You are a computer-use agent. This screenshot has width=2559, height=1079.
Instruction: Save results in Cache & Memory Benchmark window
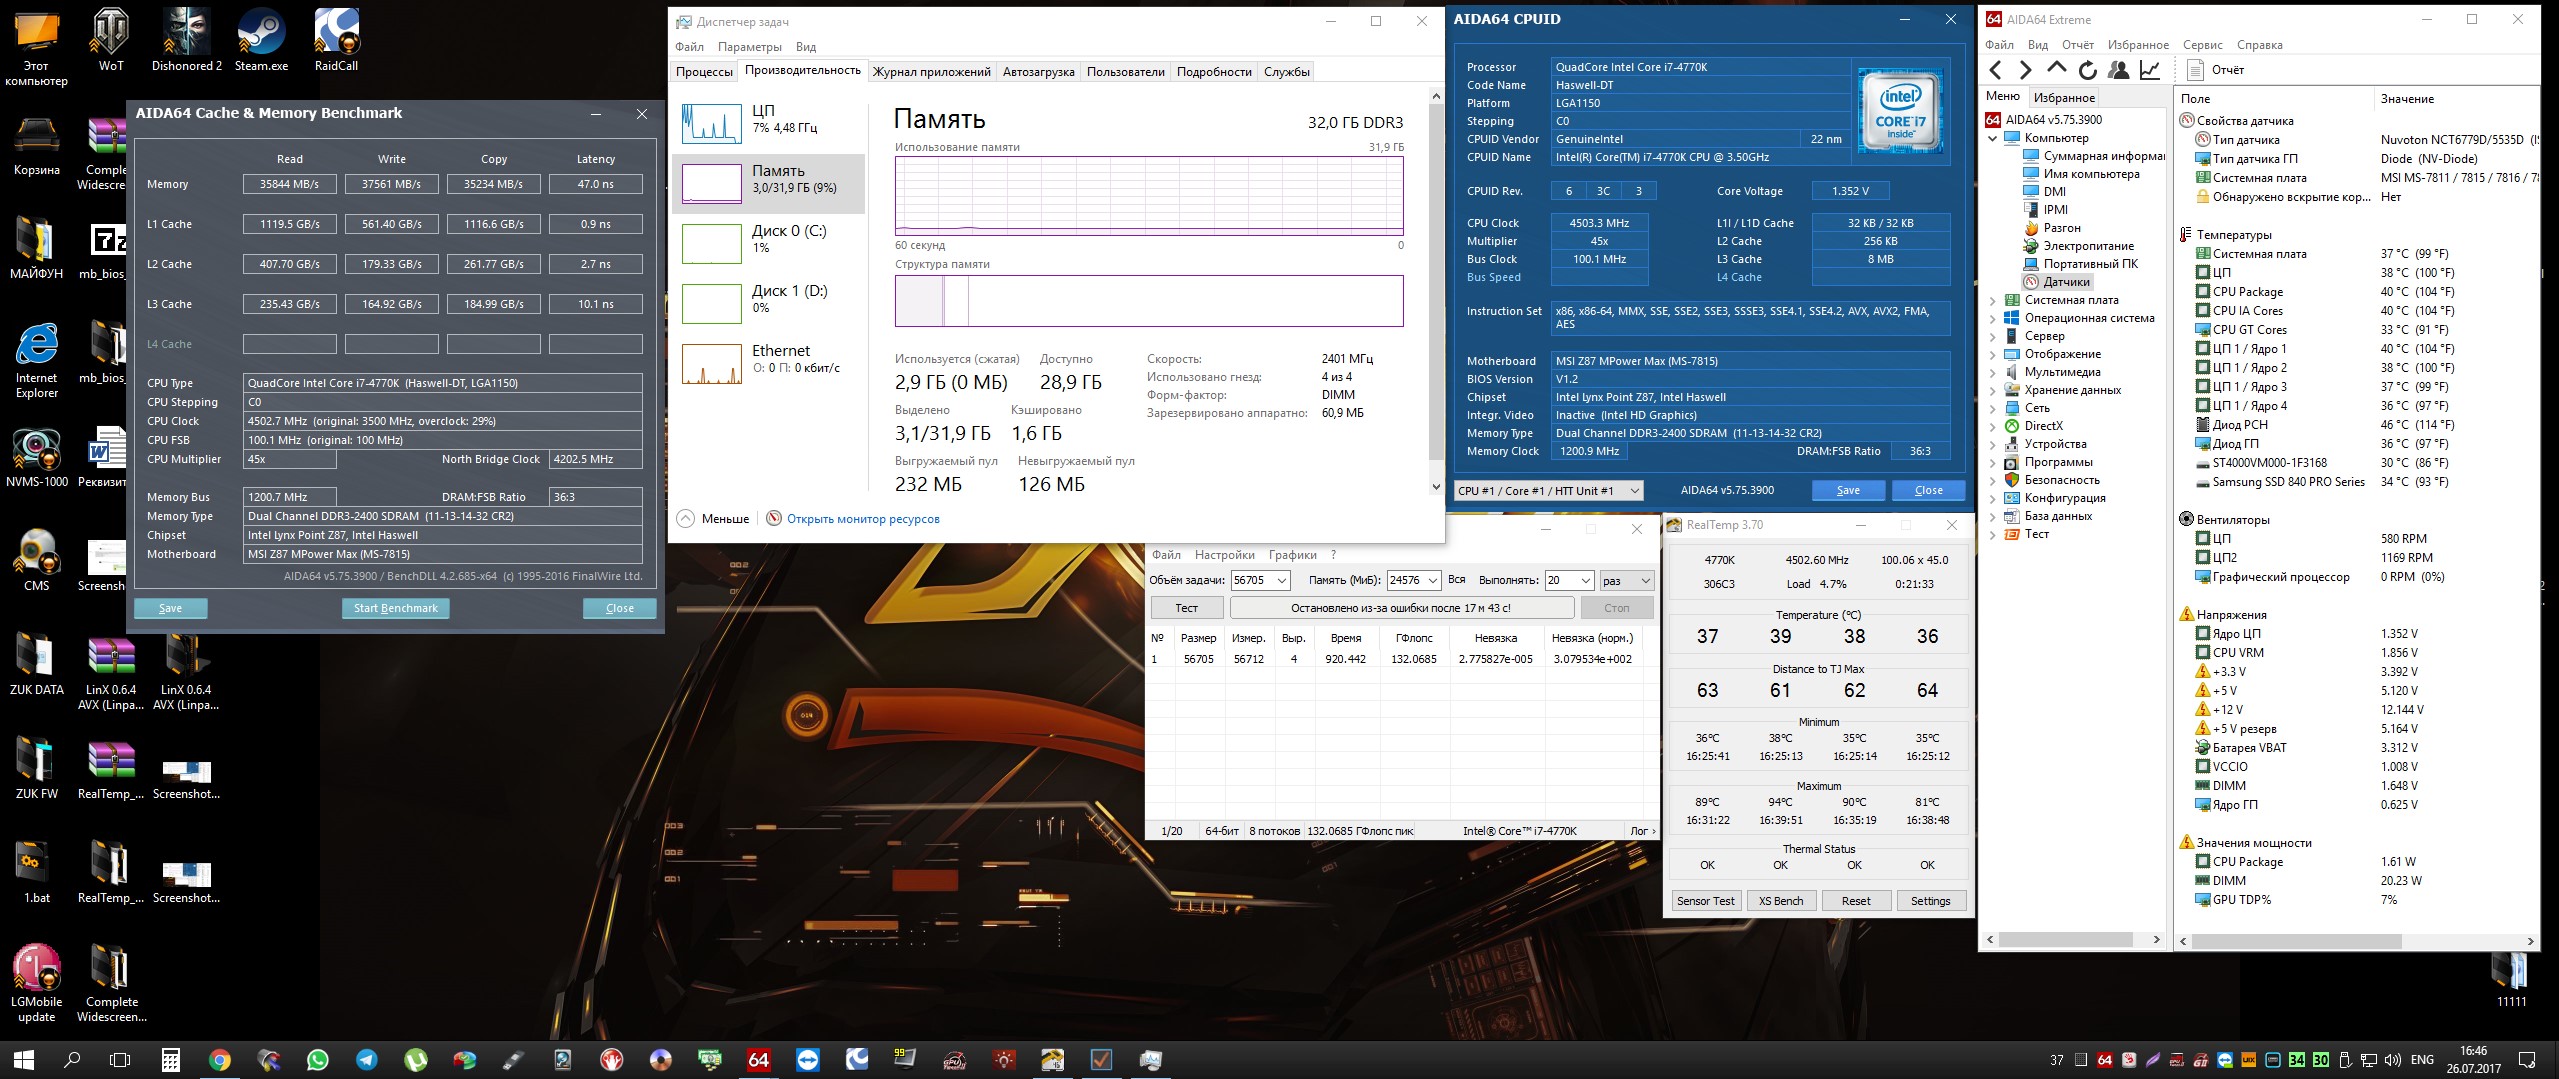click(x=170, y=608)
